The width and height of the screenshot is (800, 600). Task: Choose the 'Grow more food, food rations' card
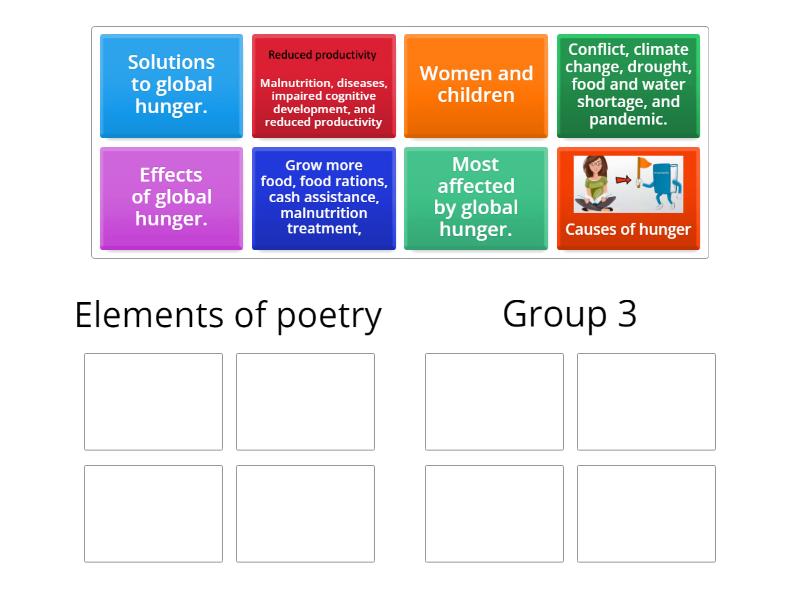pyautogui.click(x=324, y=198)
